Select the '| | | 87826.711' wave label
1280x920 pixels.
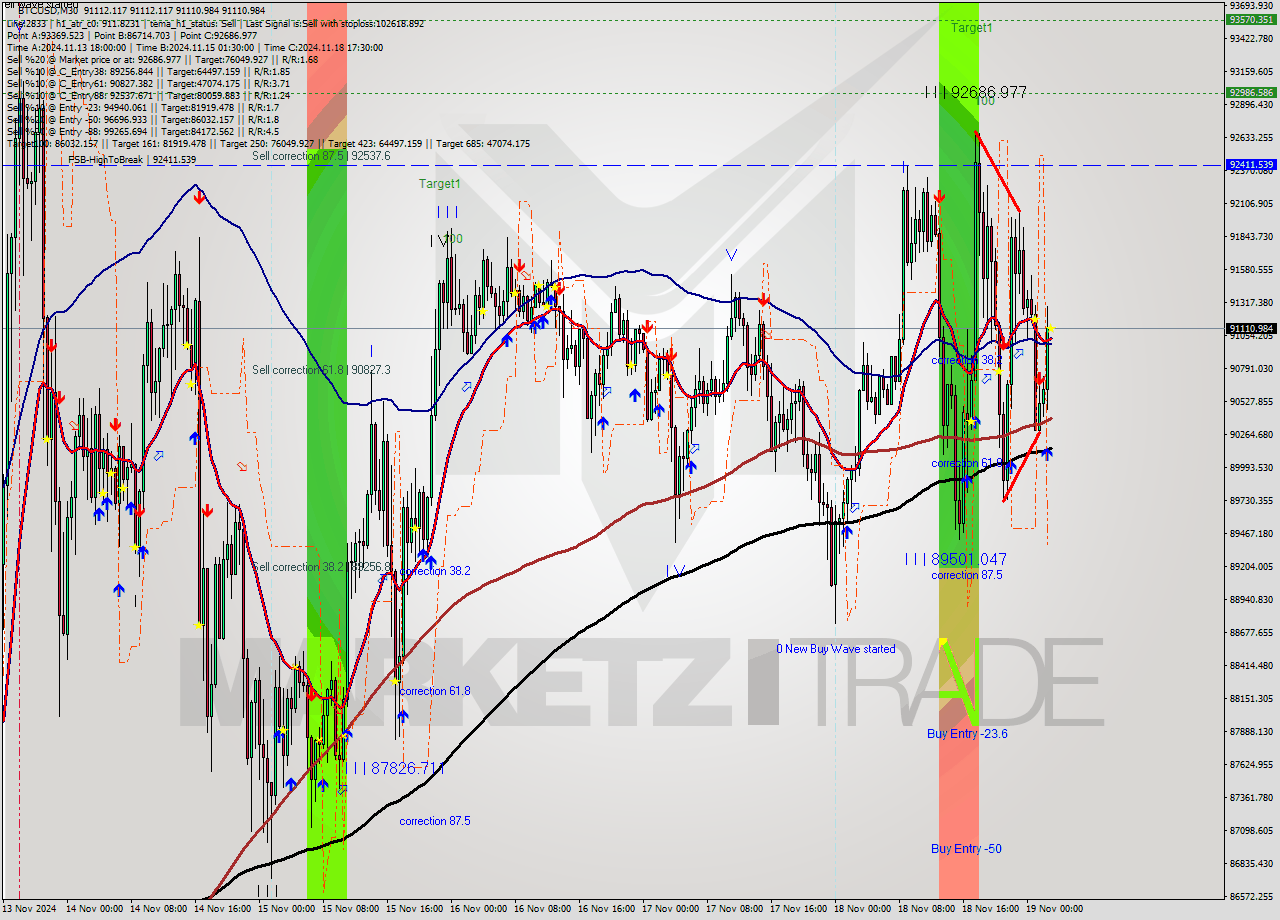pos(393,768)
